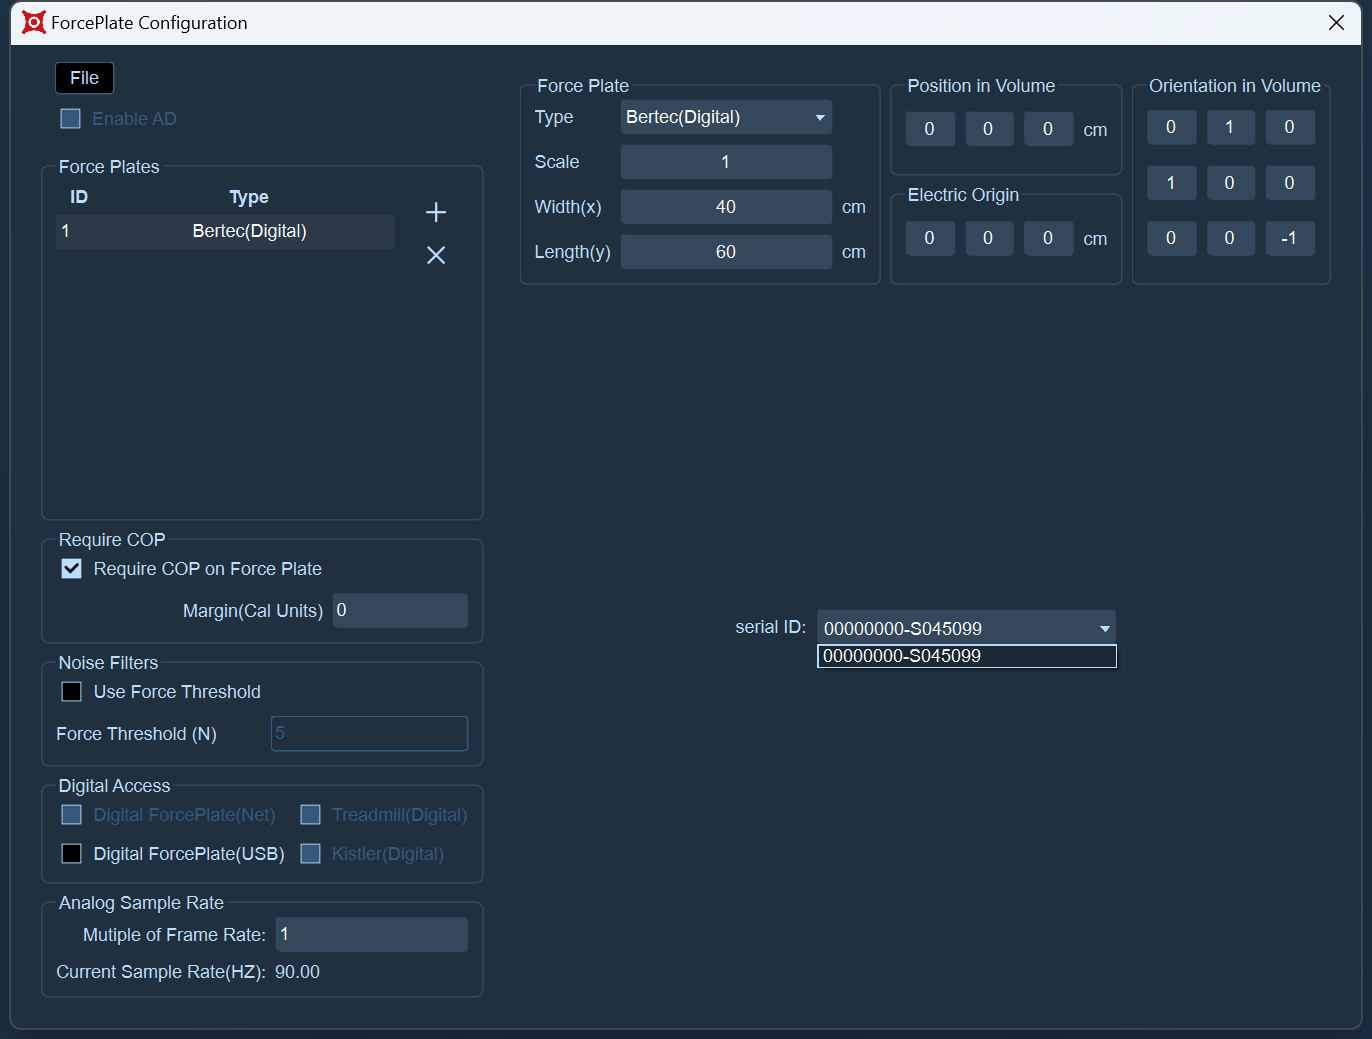1372x1039 pixels.
Task: Click the first Position in Volume field
Action: point(930,129)
